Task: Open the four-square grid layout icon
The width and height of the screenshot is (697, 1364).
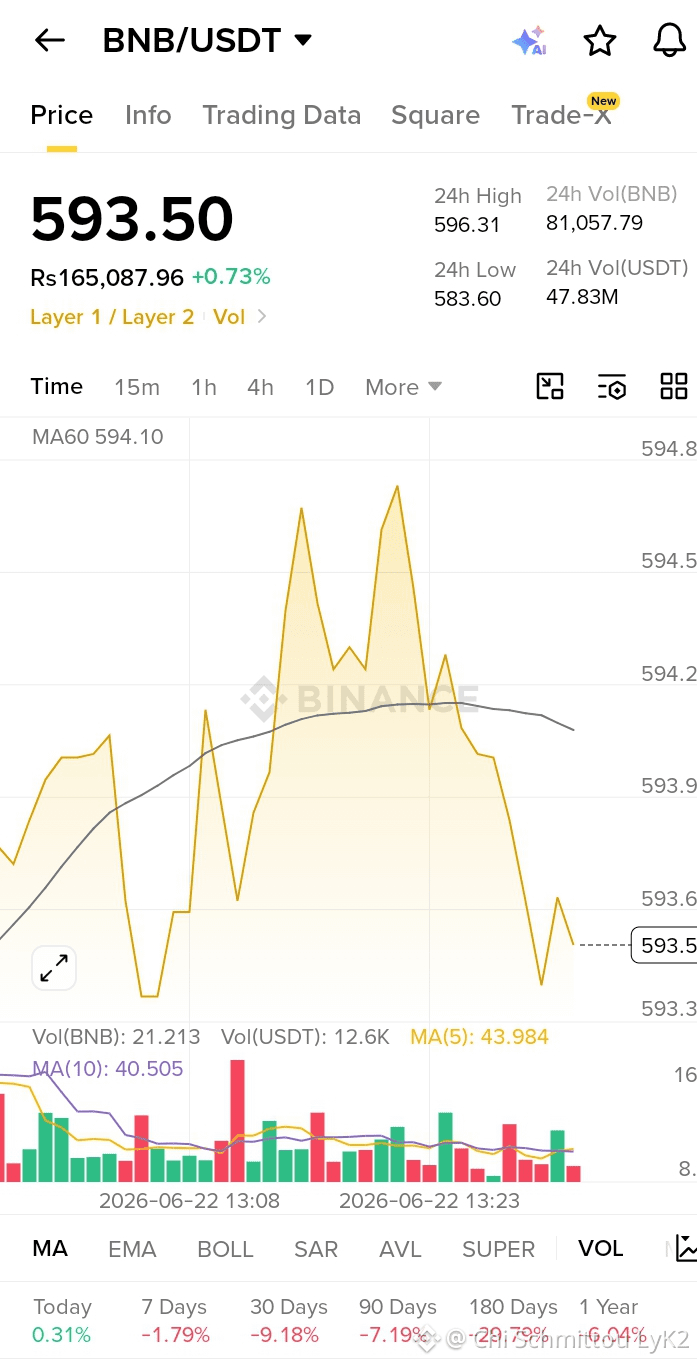Action: (x=674, y=386)
